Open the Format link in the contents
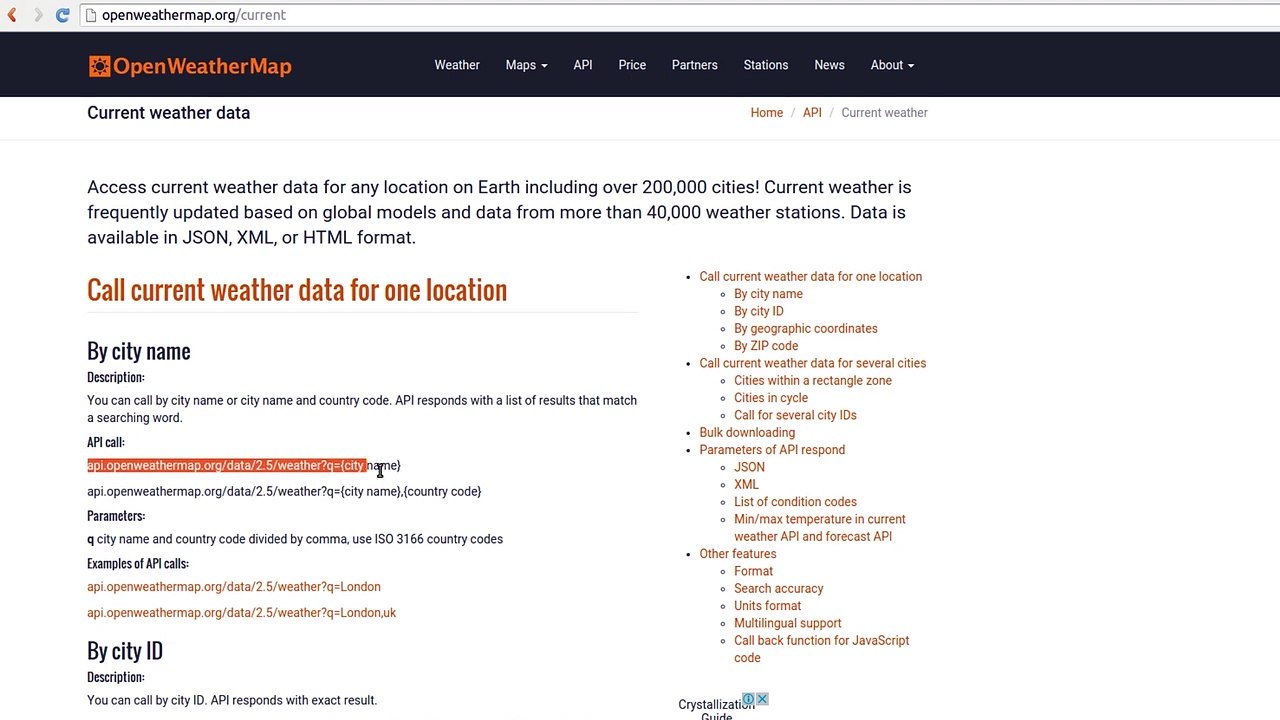This screenshot has height=720, width=1280. click(x=753, y=571)
